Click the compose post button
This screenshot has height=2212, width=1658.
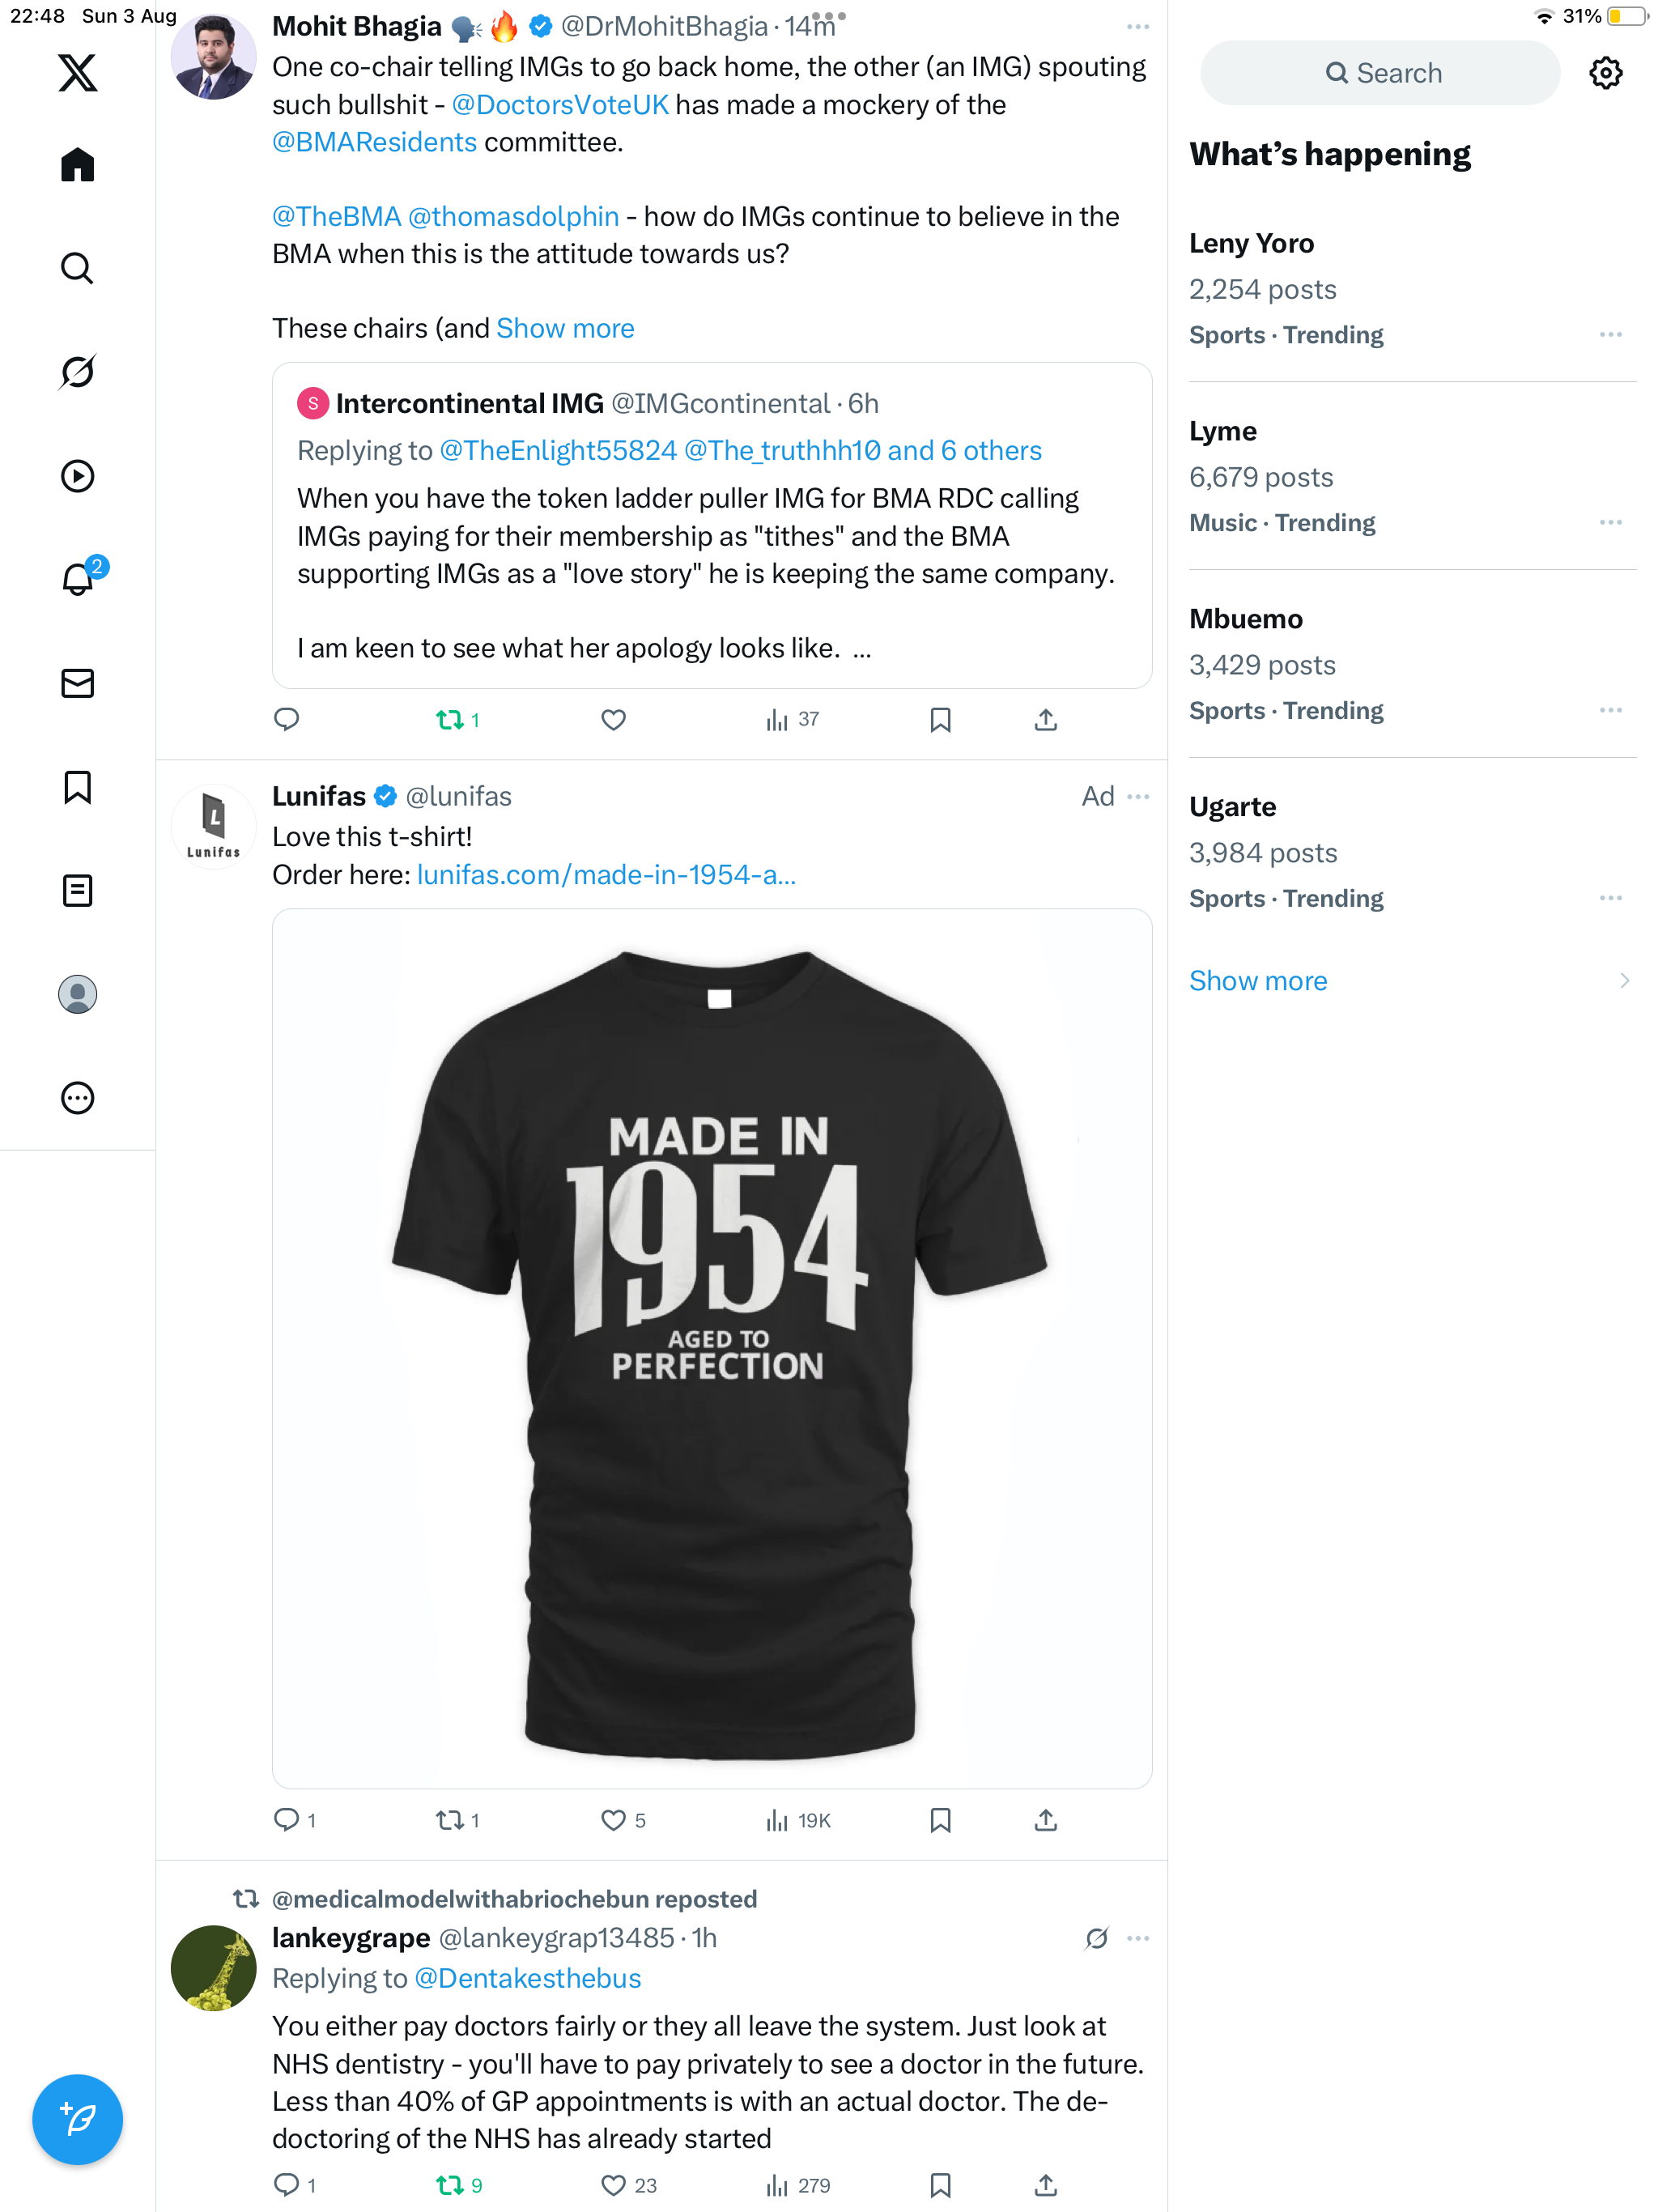pos(77,2118)
